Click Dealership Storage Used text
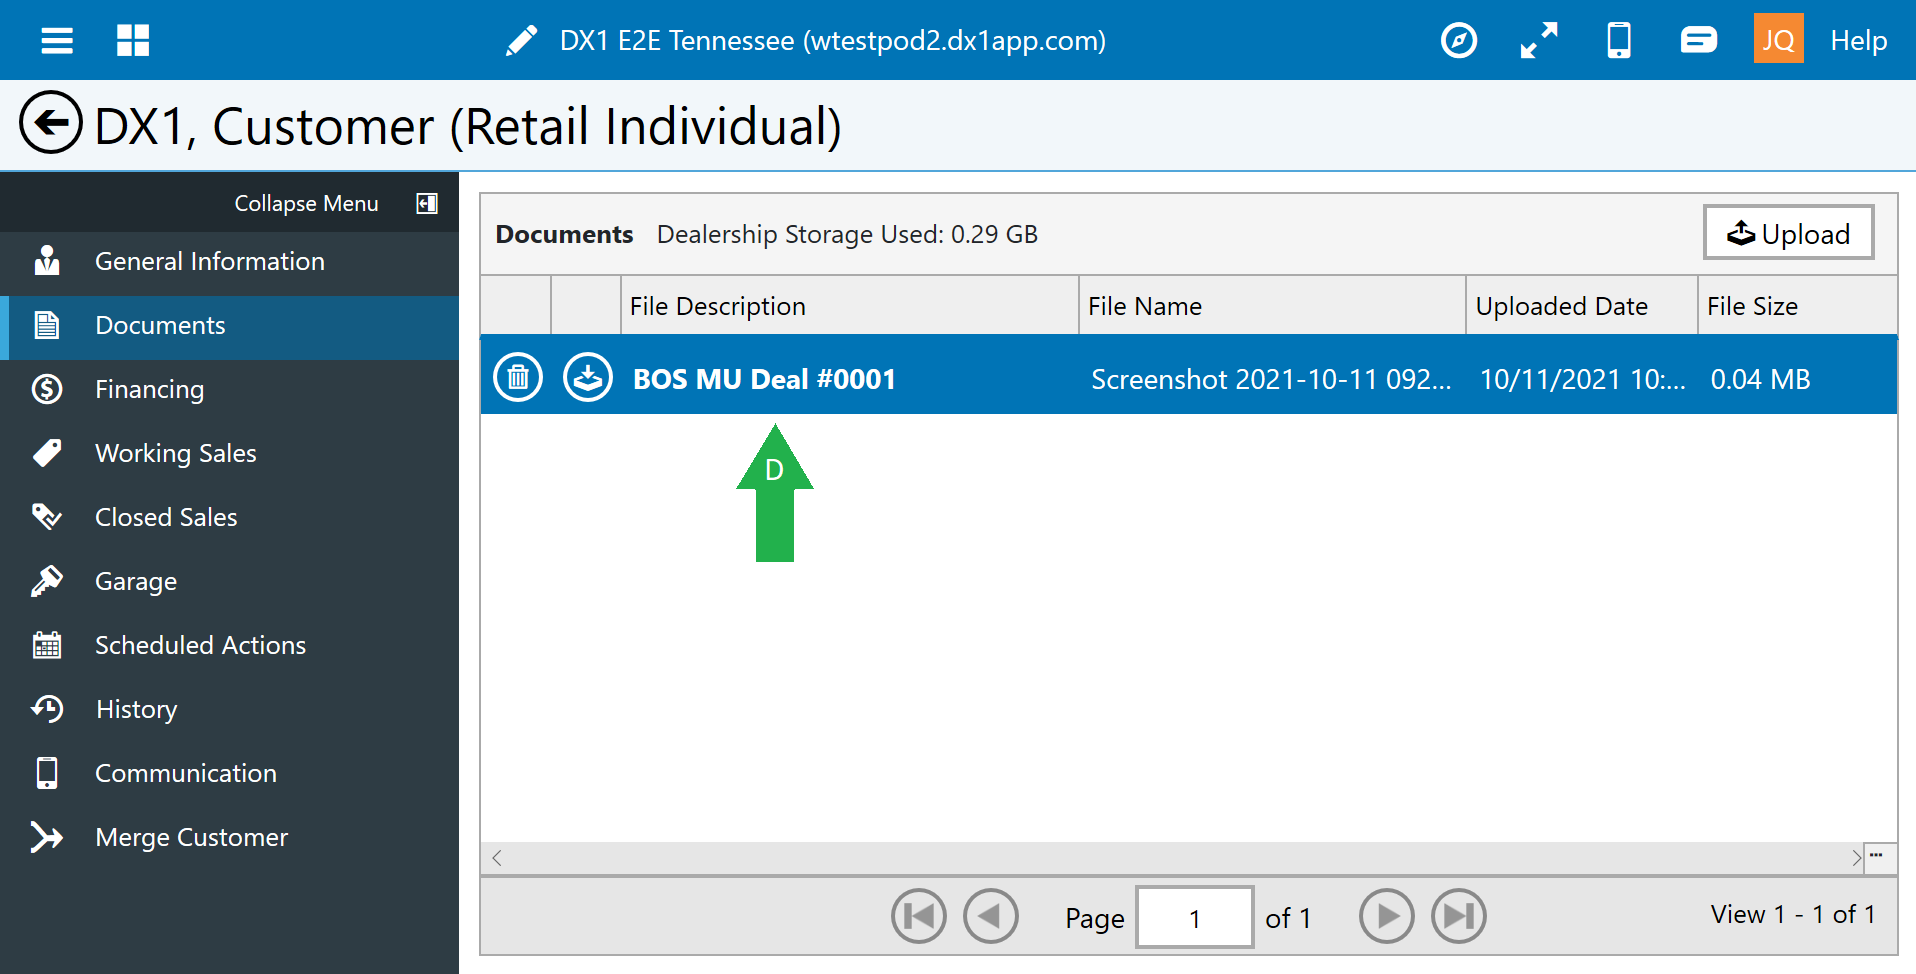Viewport: 1916px width, 974px height. (847, 234)
